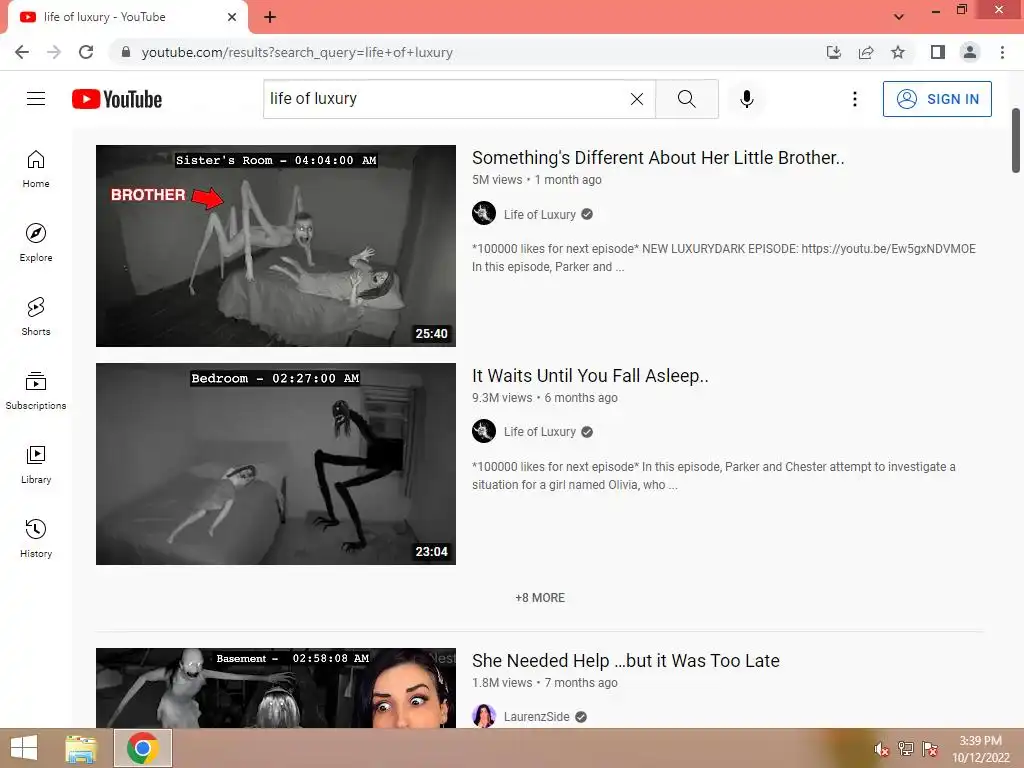The image size is (1024, 768).
Task: Open Chrome profile avatar
Action: (x=970, y=52)
